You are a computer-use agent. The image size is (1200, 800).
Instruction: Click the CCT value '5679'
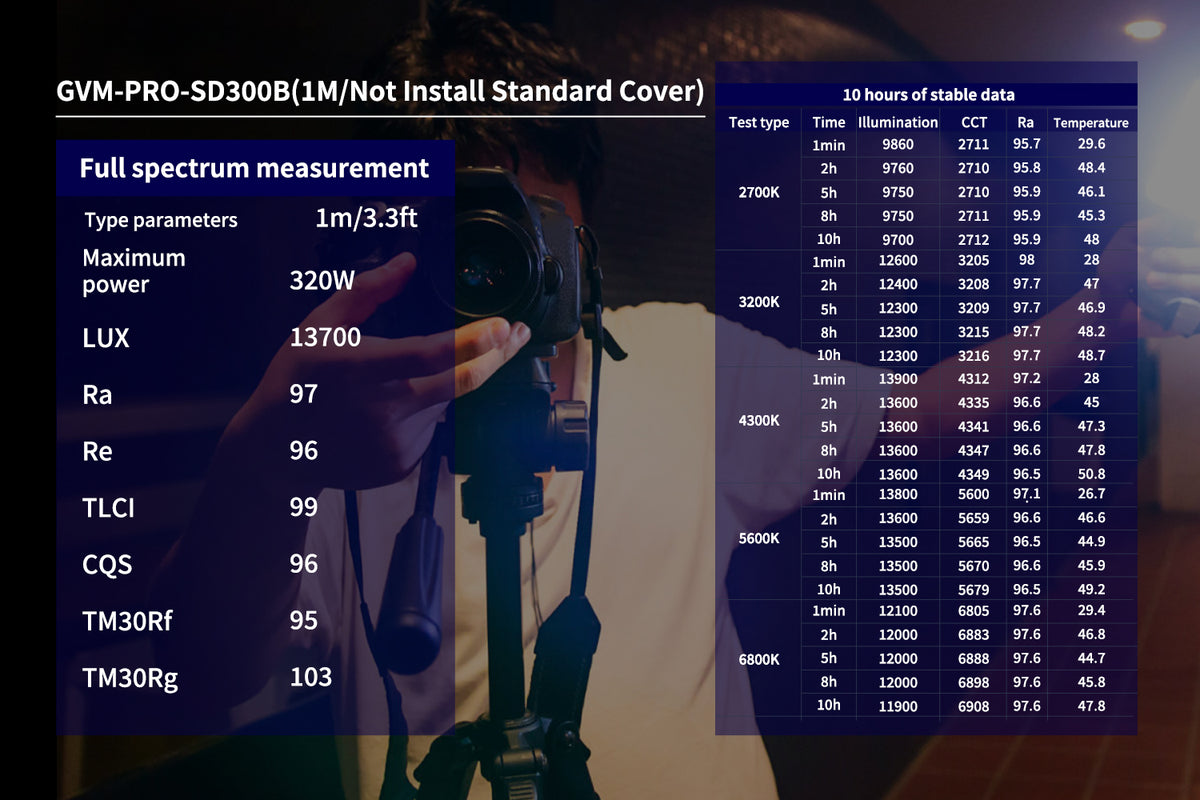click(974, 590)
